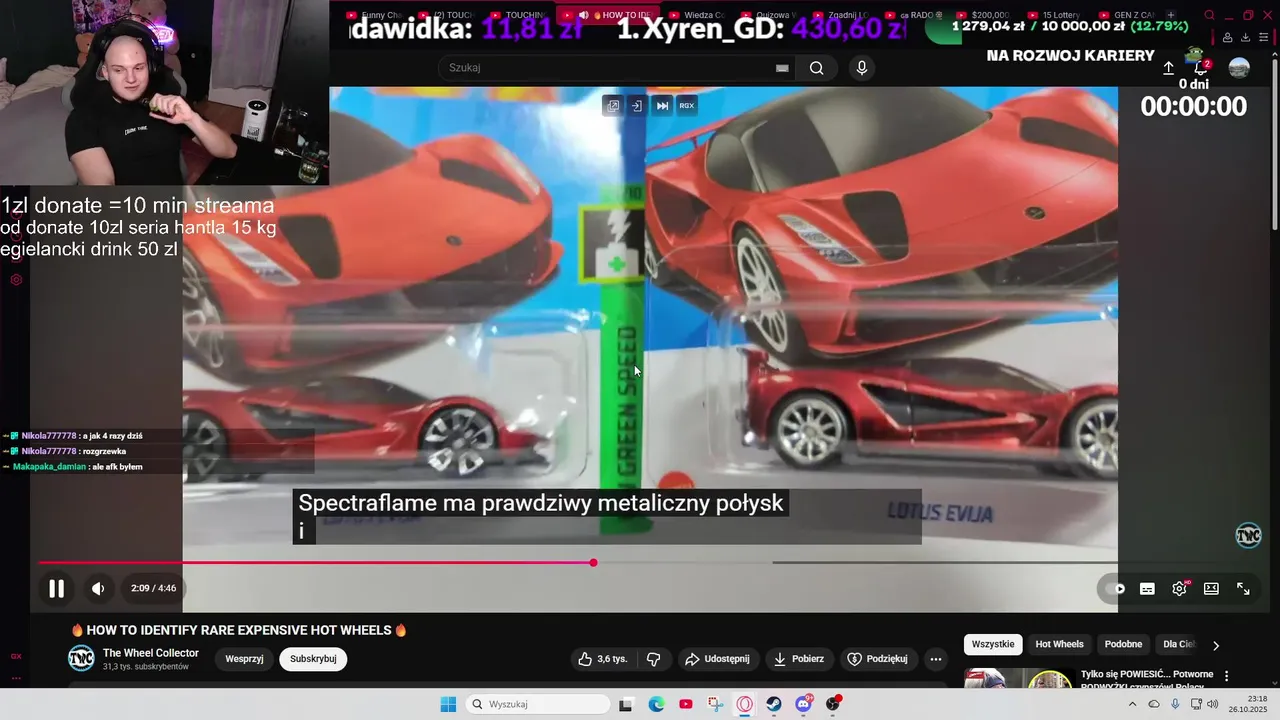Open the YouTube account avatar menu

pyautogui.click(x=1239, y=68)
